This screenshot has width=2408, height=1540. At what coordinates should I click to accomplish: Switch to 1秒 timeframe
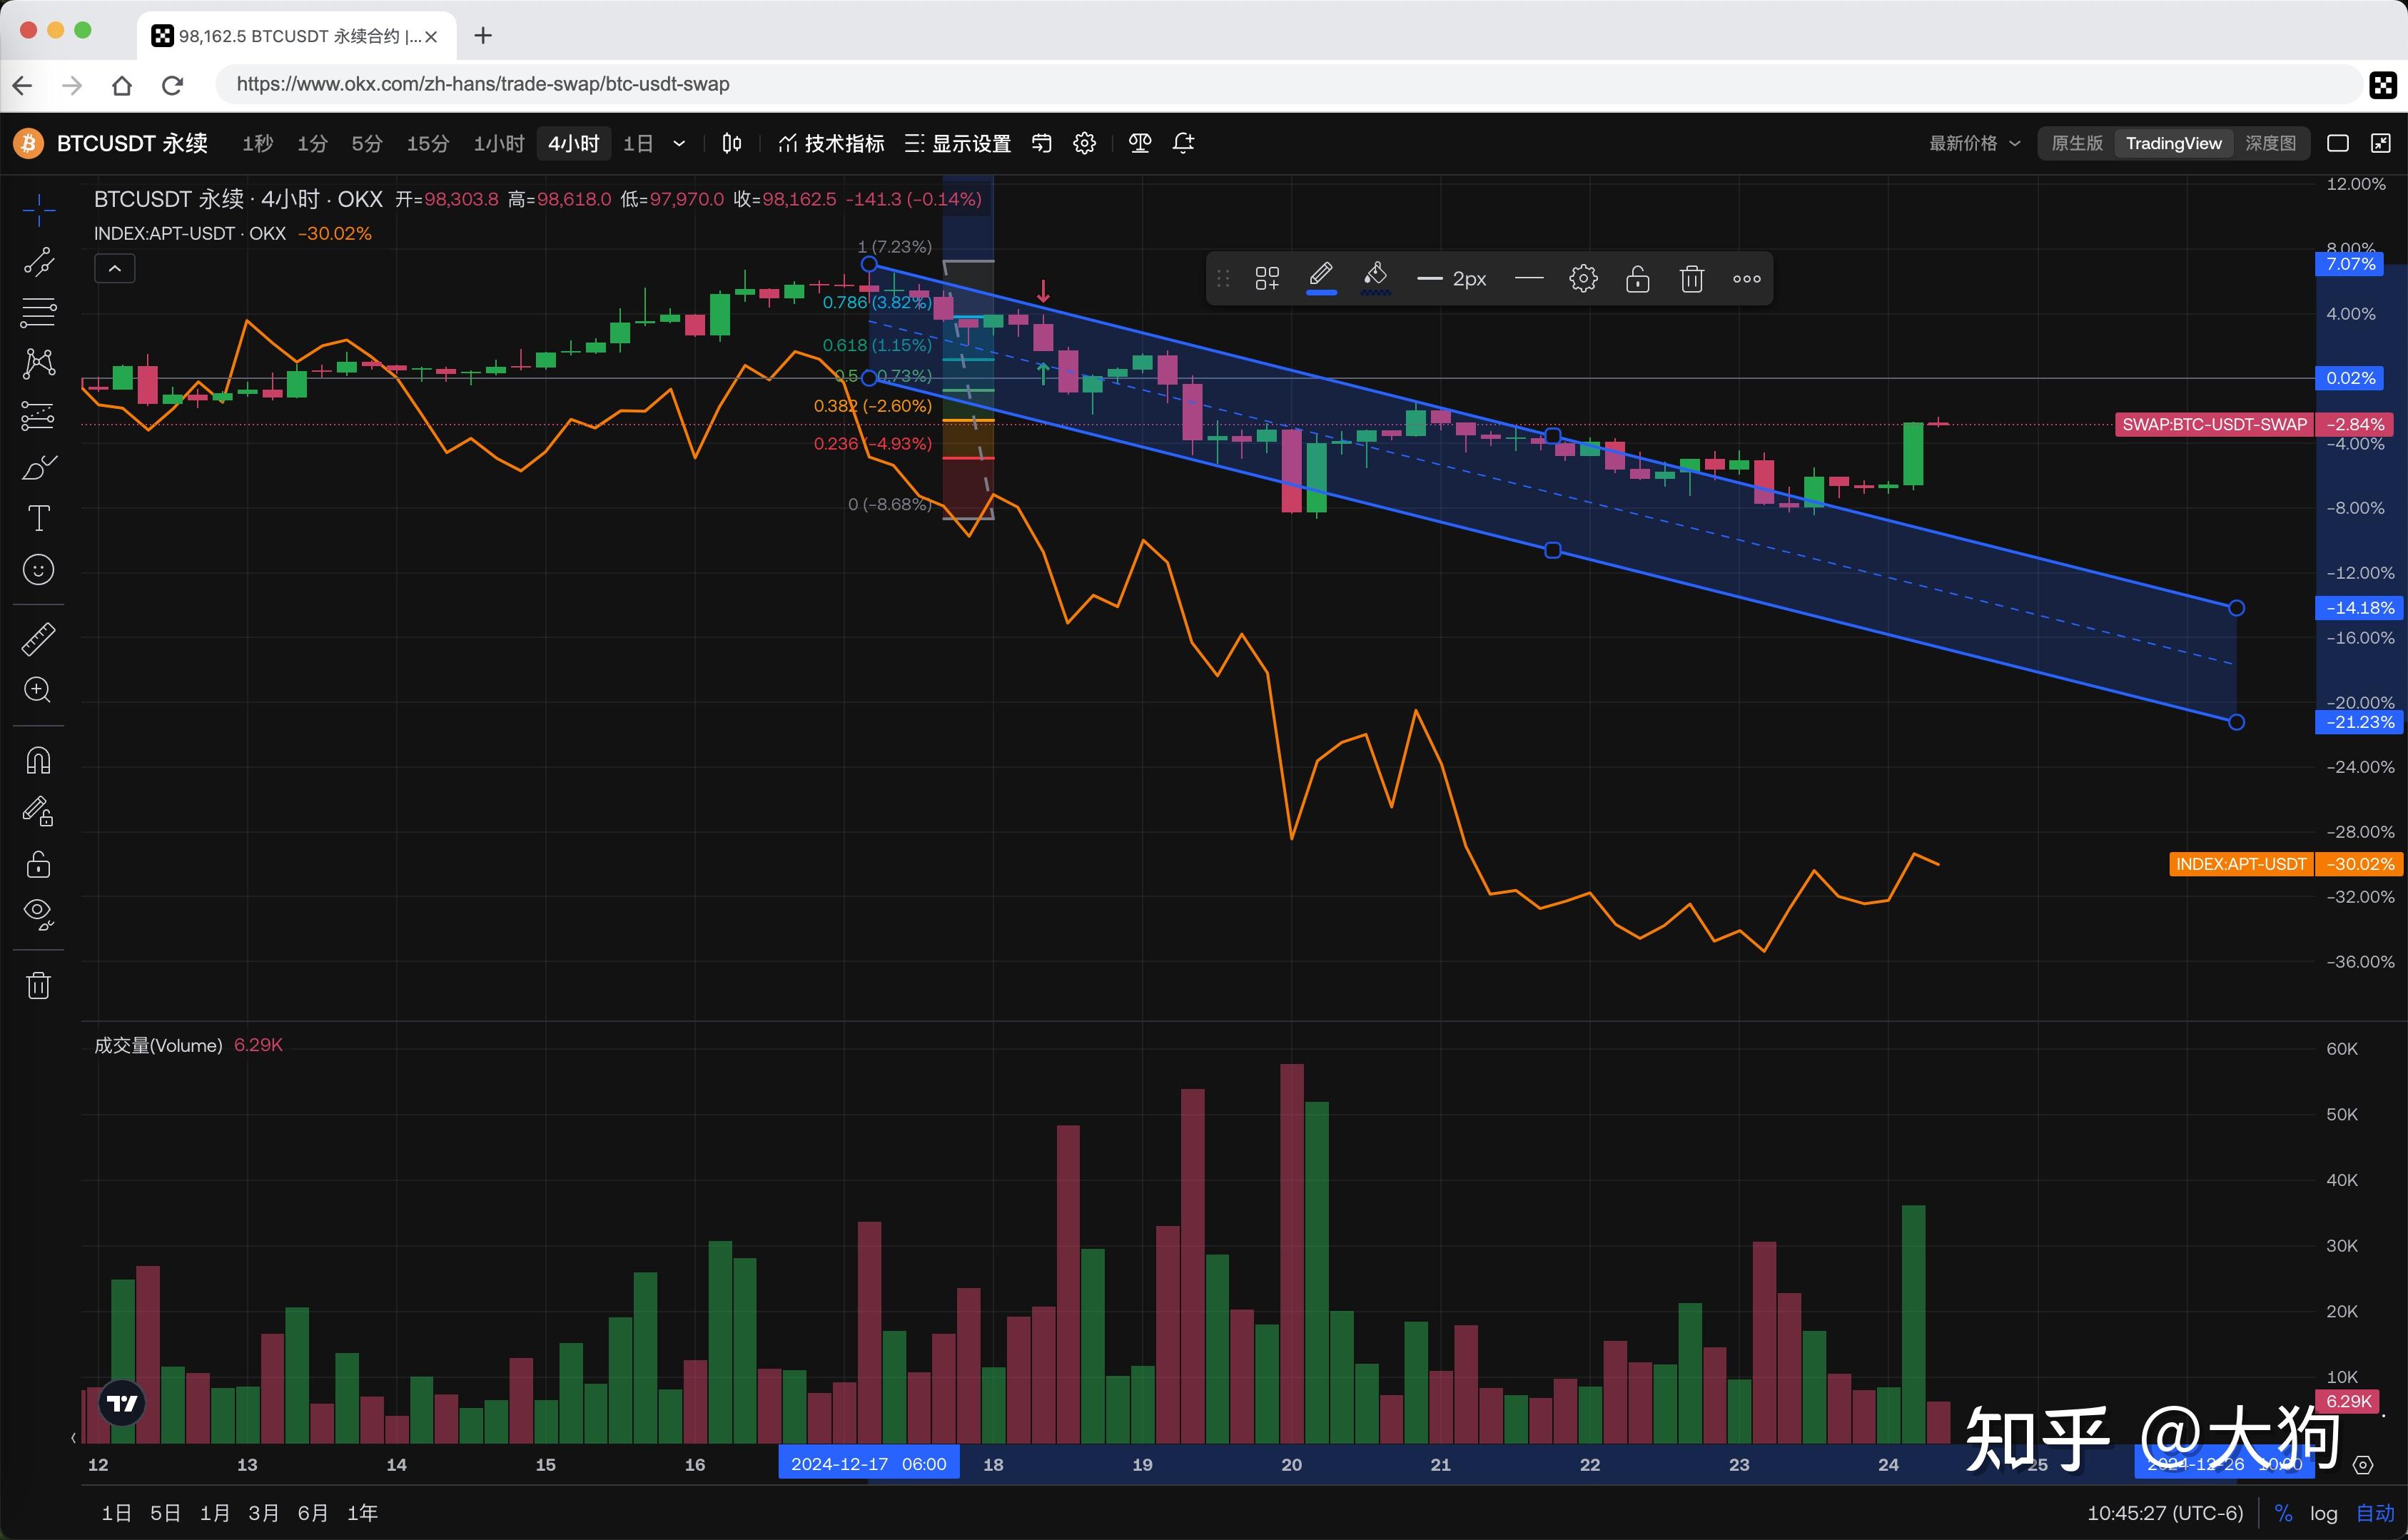pyautogui.click(x=257, y=143)
